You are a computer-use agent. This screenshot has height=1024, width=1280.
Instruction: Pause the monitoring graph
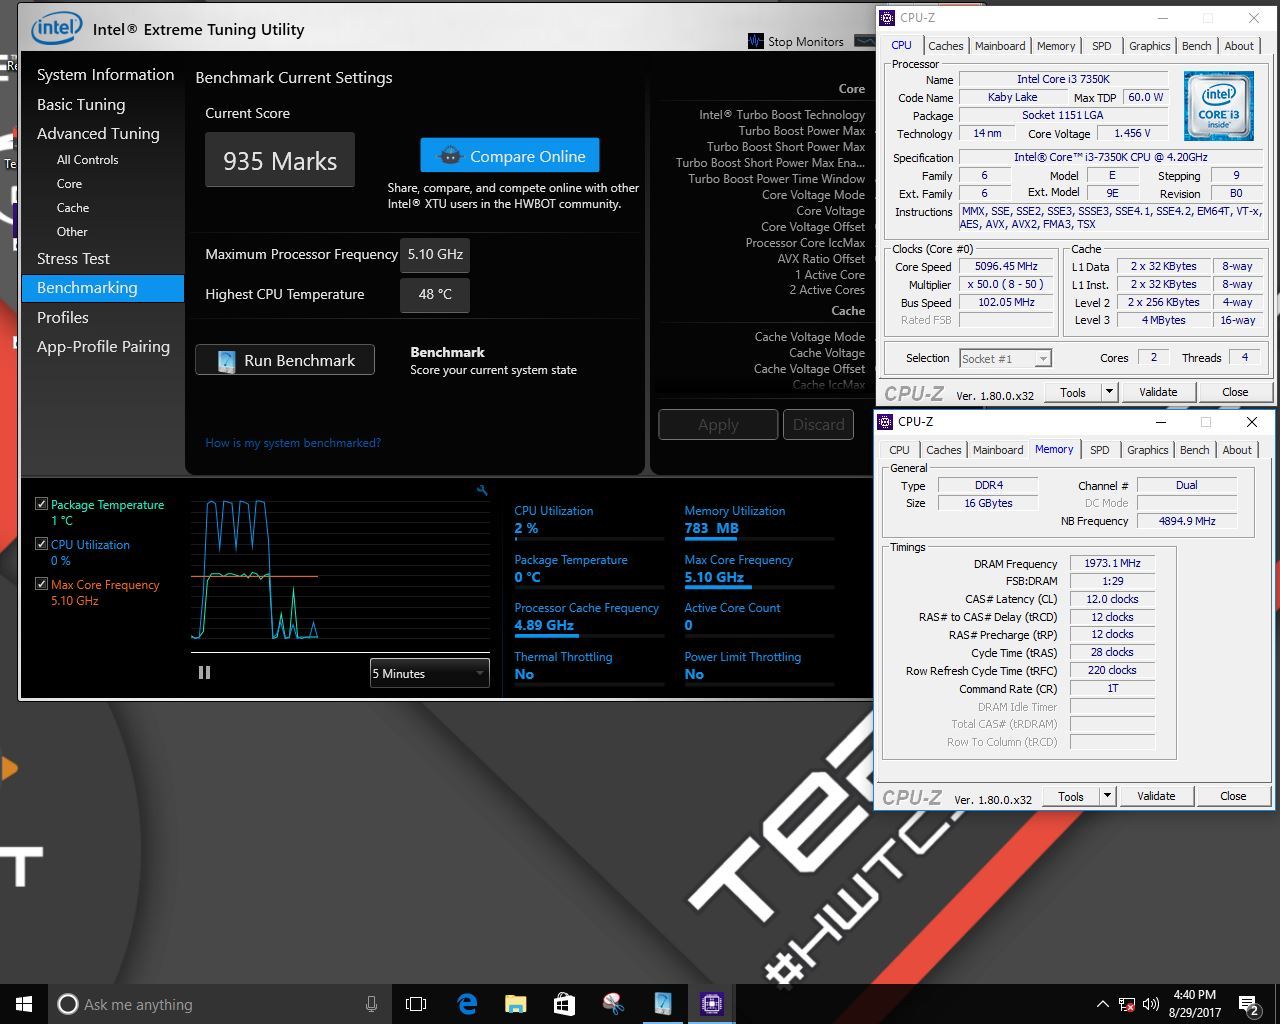pos(204,673)
